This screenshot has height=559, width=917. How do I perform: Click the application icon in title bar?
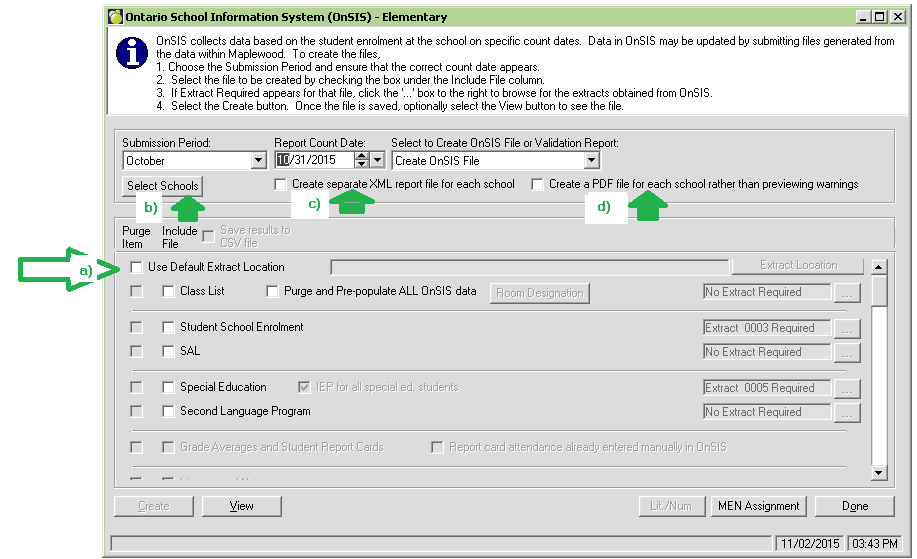(115, 17)
